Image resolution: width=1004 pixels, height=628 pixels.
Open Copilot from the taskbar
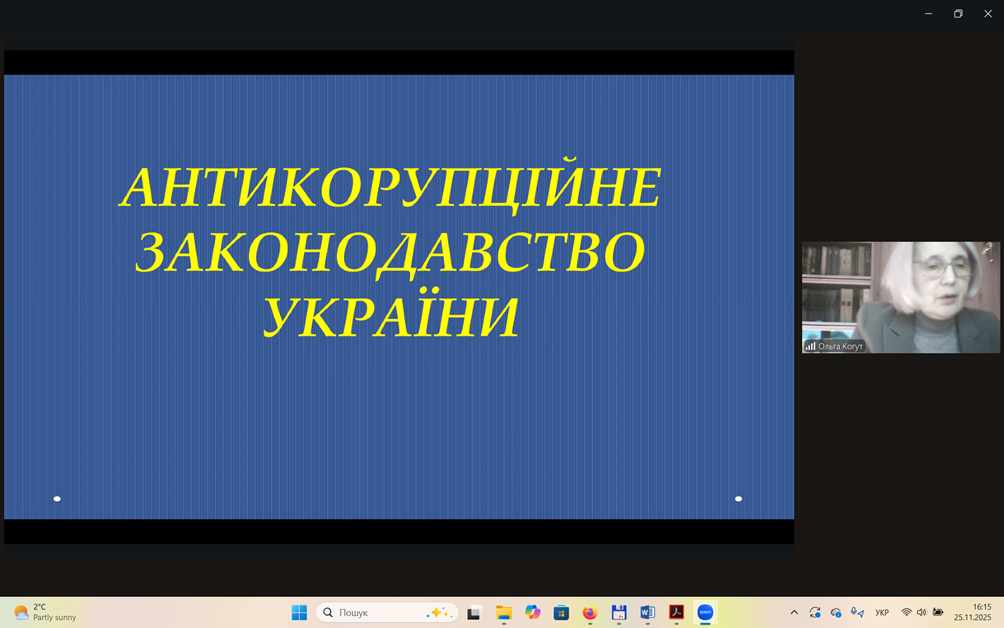[x=532, y=612]
